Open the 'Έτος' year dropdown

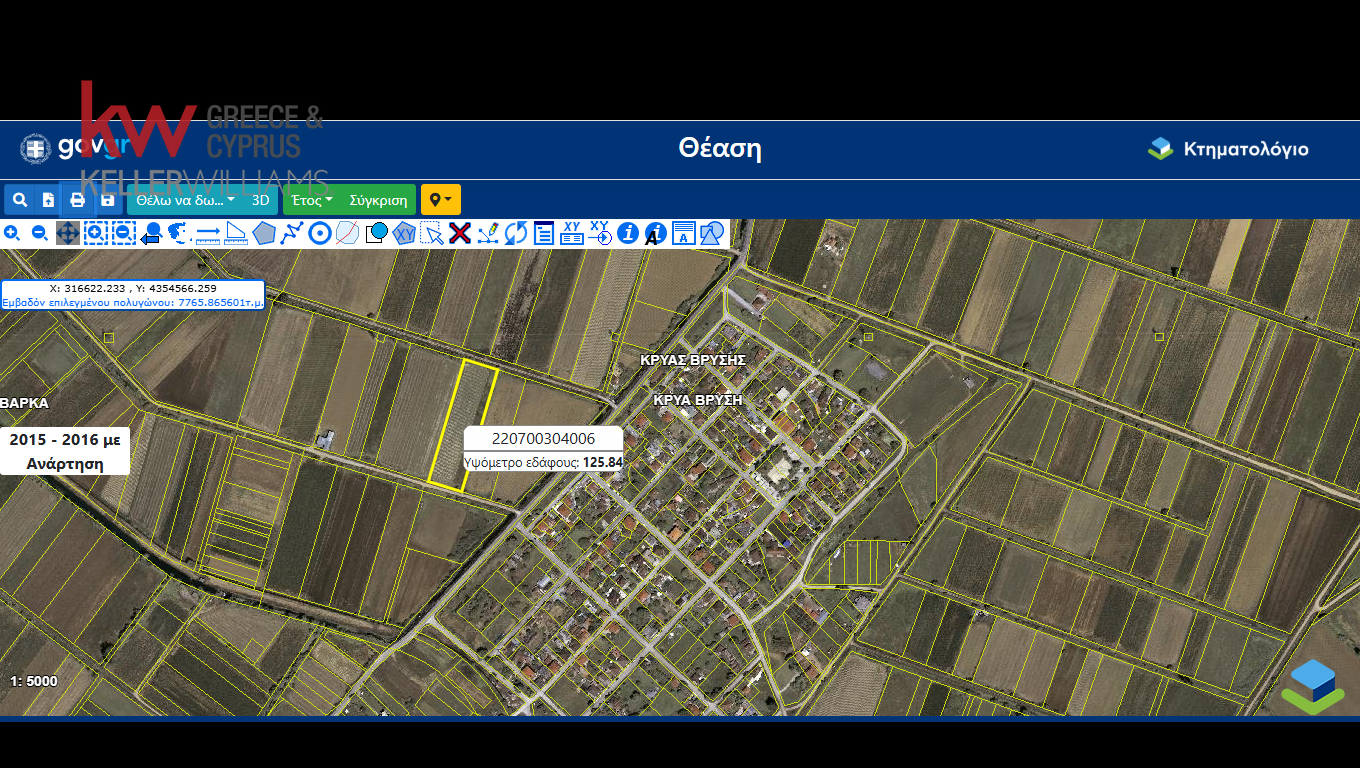coord(312,200)
